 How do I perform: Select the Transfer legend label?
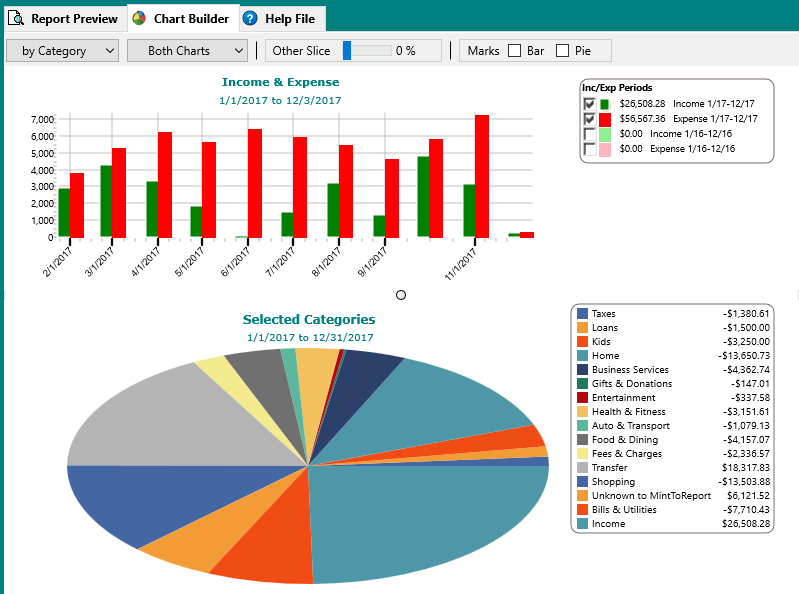[x=609, y=468]
